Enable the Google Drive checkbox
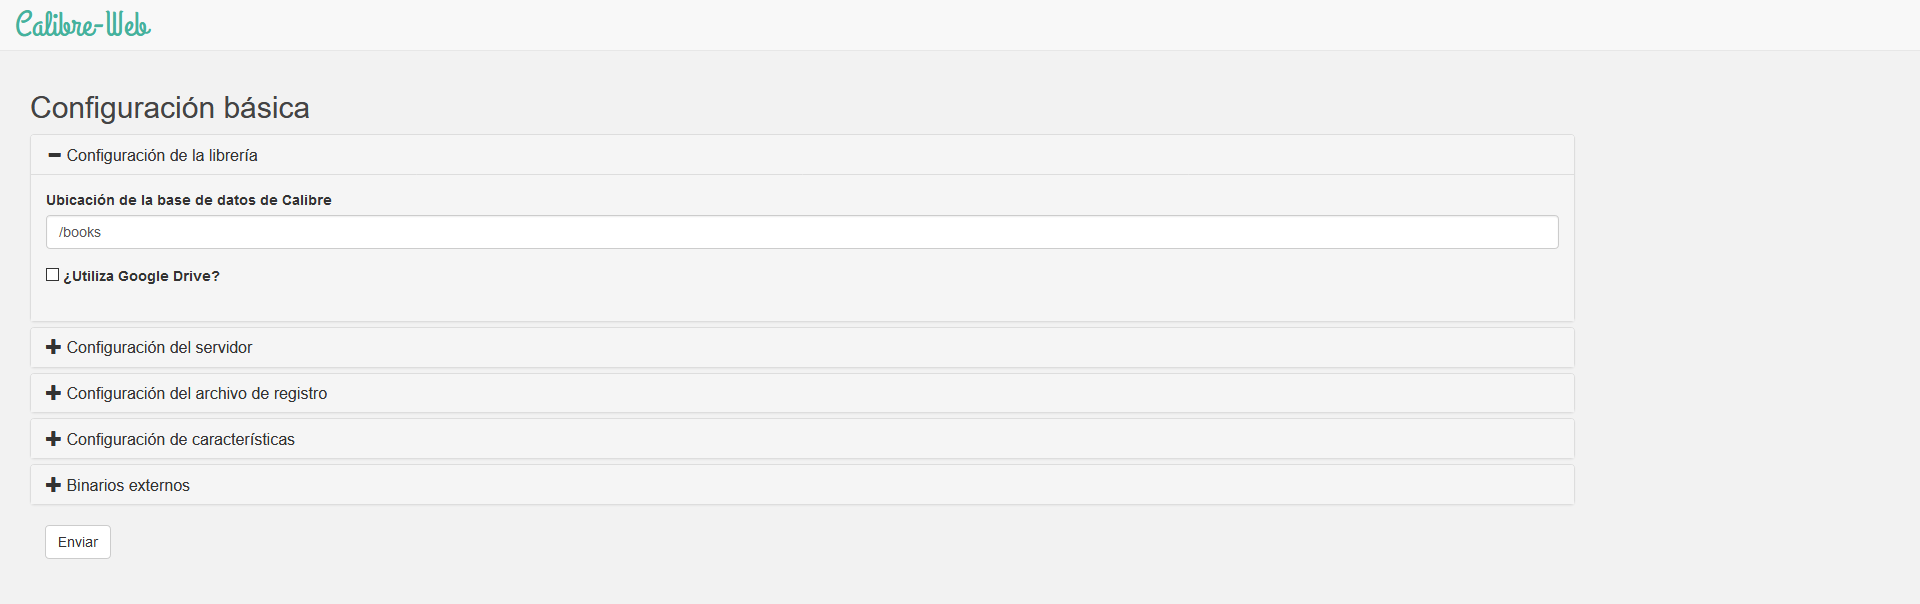Viewport: 1920px width, 604px height. coord(53,275)
